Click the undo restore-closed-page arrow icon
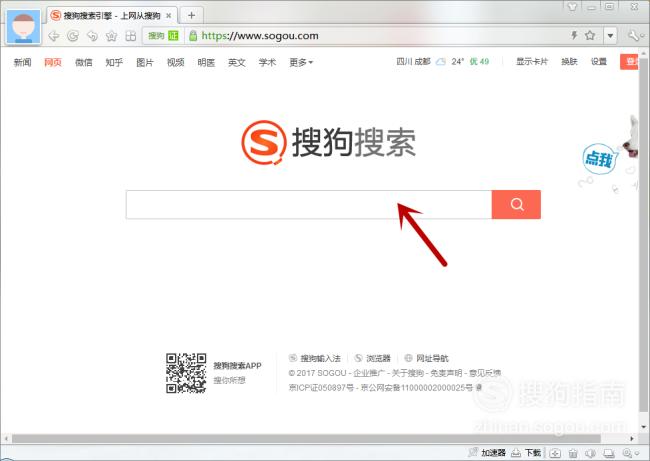This screenshot has height=461, width=650. coord(92,36)
